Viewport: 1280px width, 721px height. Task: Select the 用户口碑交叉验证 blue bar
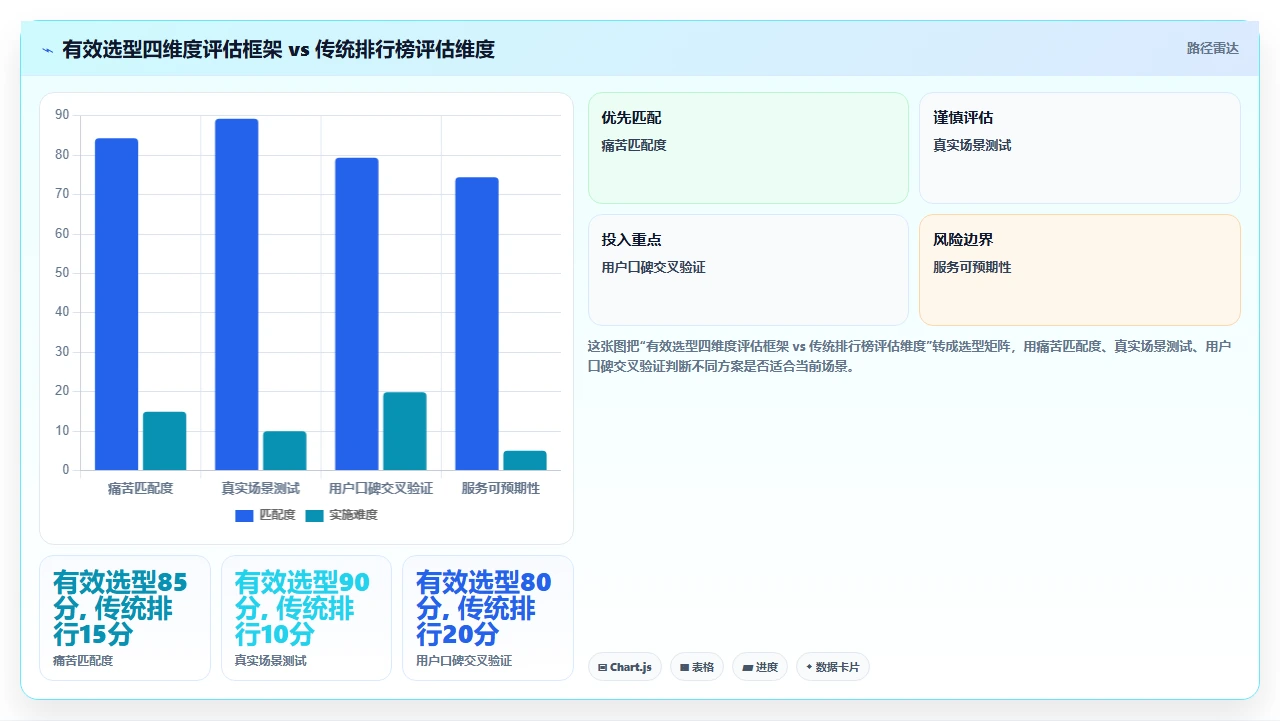pyautogui.click(x=356, y=314)
